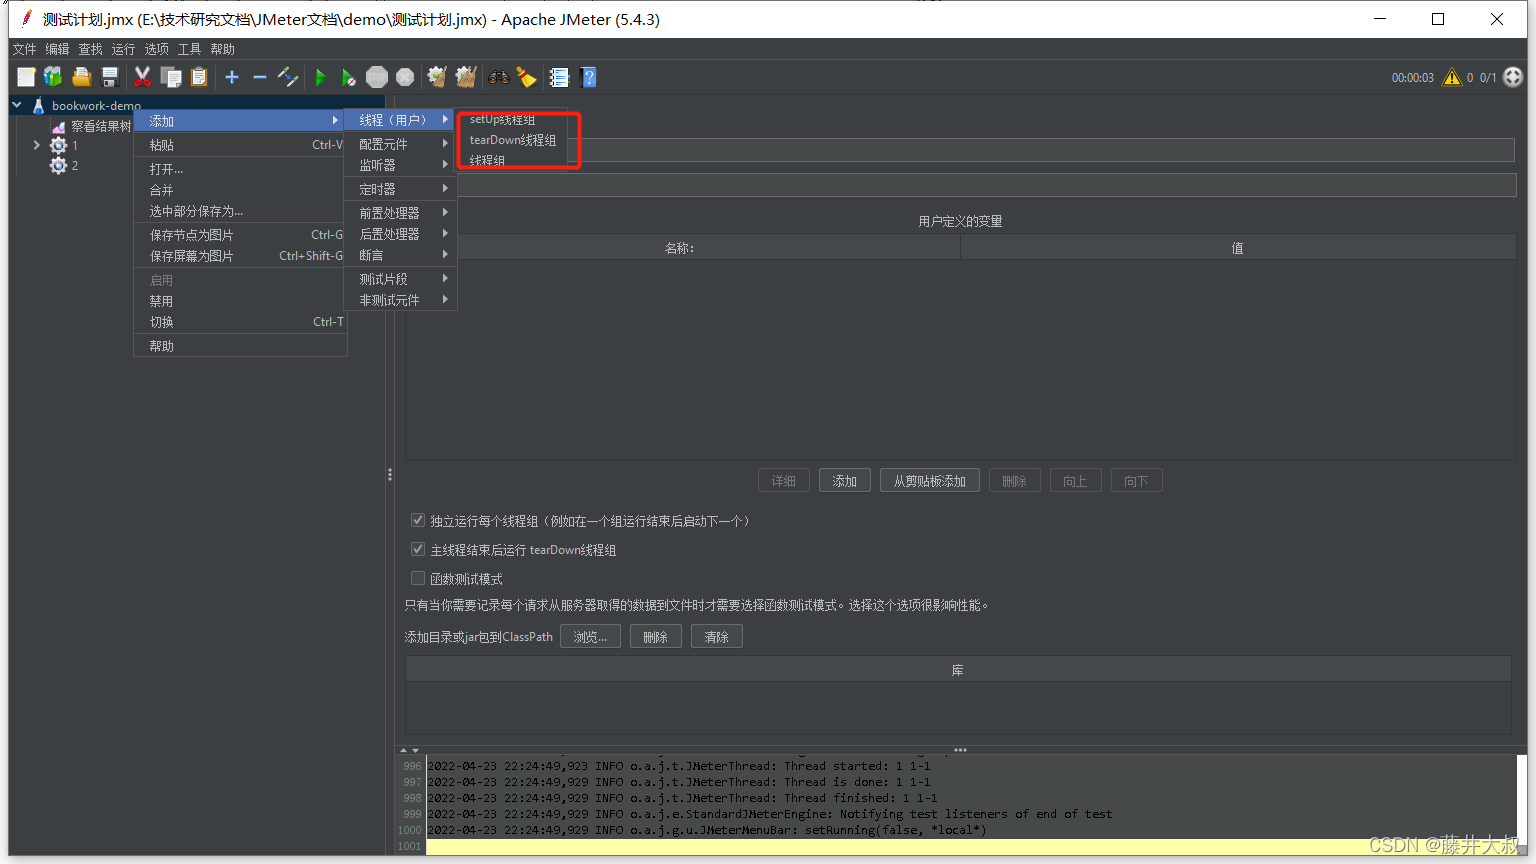Viewport: 1536px width, 864px height.
Task: Clear results with the single broom icon
Action: click(437, 77)
